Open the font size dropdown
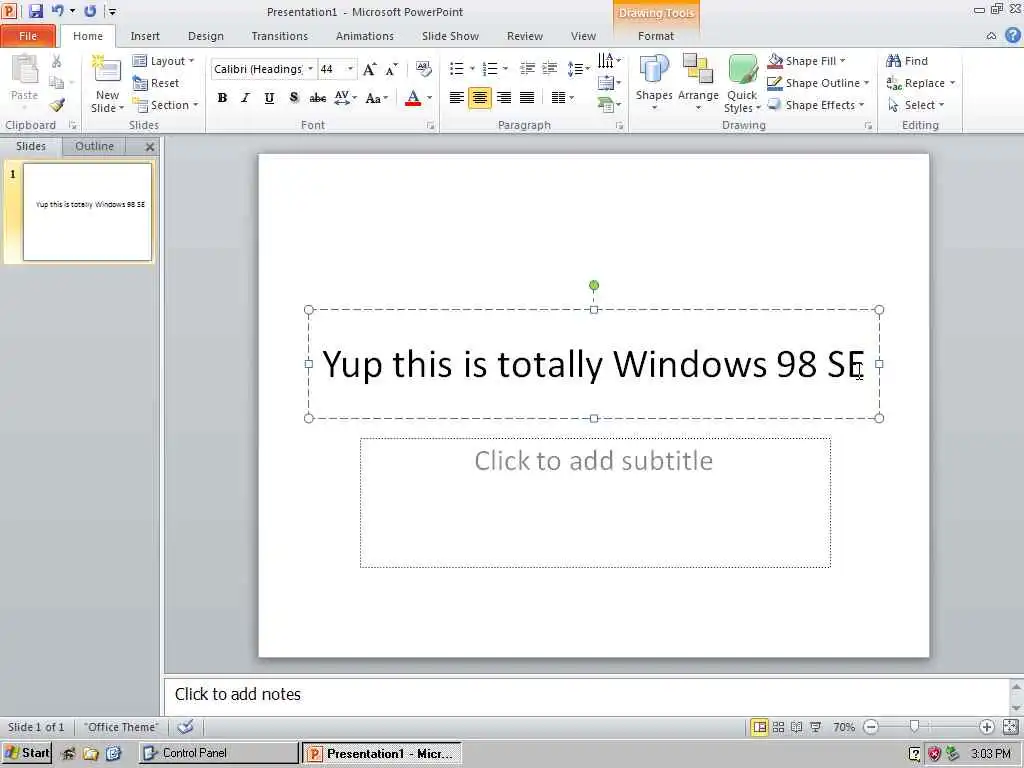 click(350, 69)
